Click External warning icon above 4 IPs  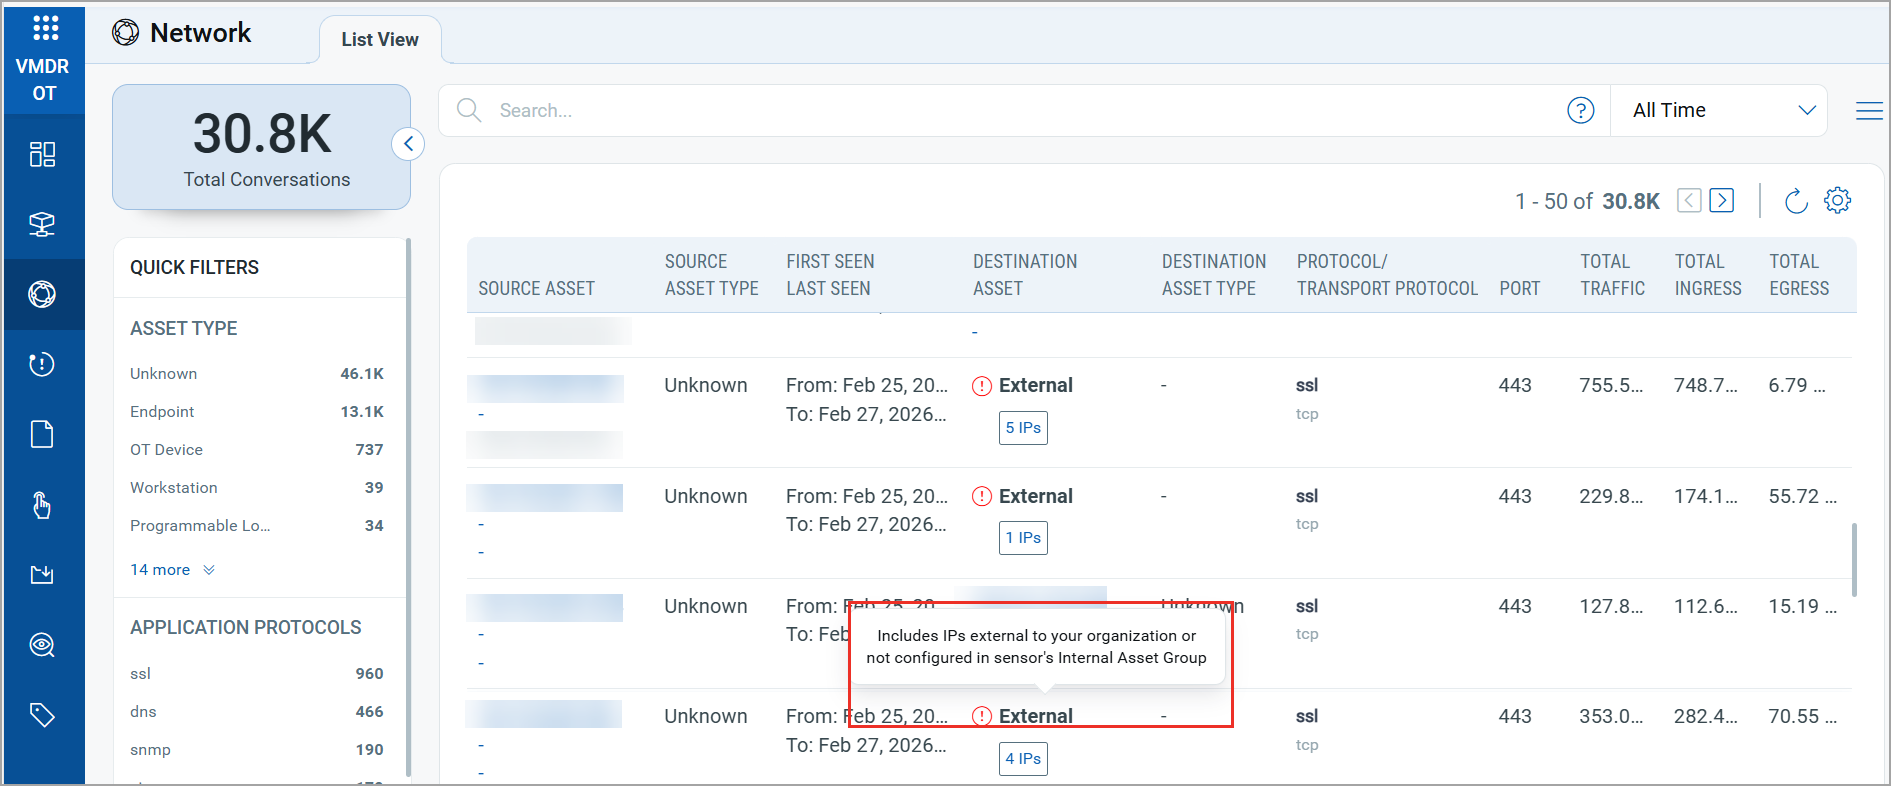982,716
